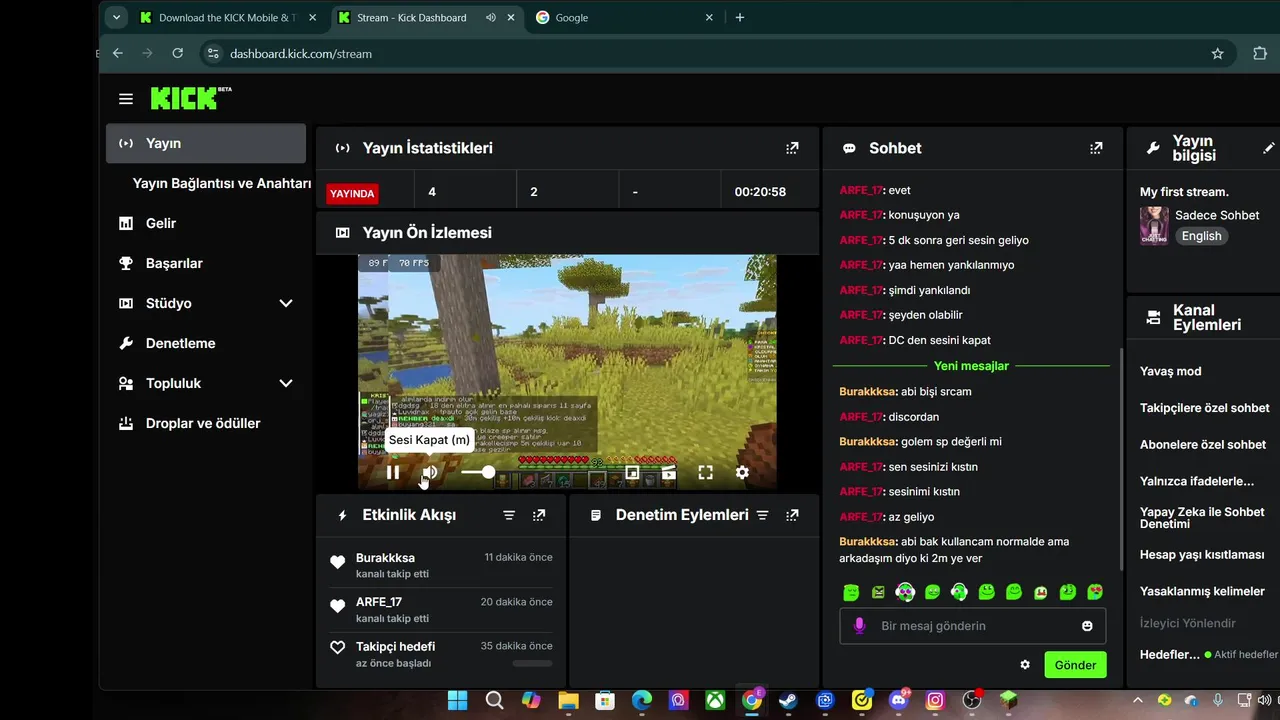Open the tab search dropdown arrow
The image size is (1280, 720).
tap(116, 17)
